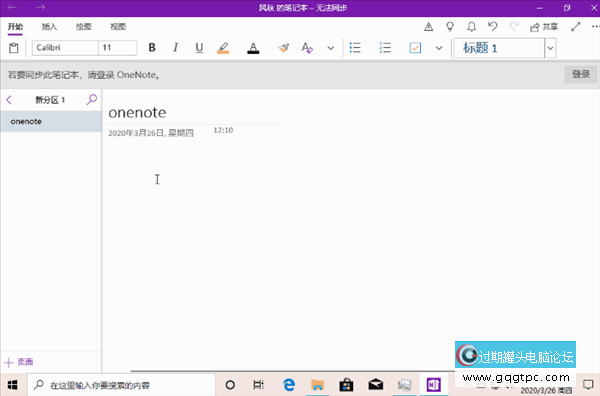This screenshot has width=600, height=396.
Task: Open the Photos app on the taskbar
Action: click(404, 385)
